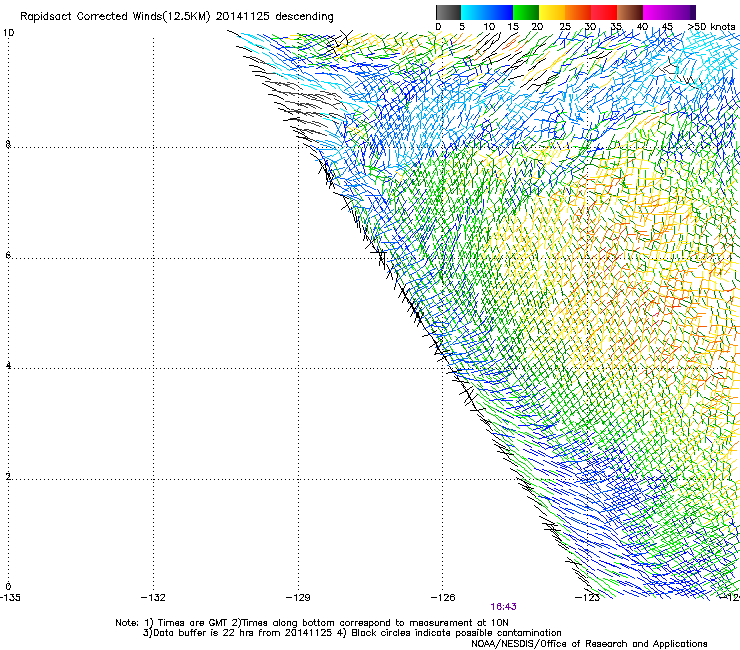Click the latitude label '10'
The height and width of the screenshot is (650, 740).
8,33
